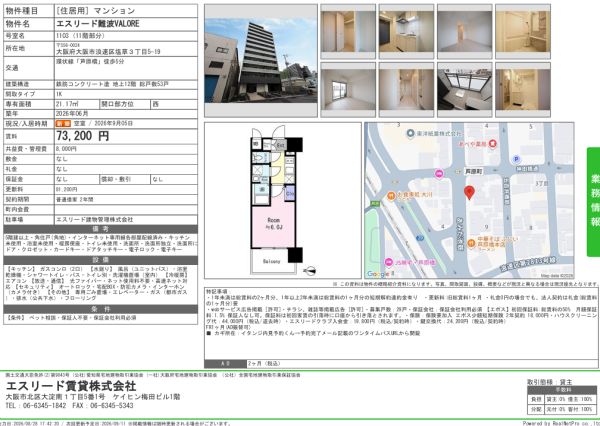Click the 8,000円 management fee value

point(67,149)
